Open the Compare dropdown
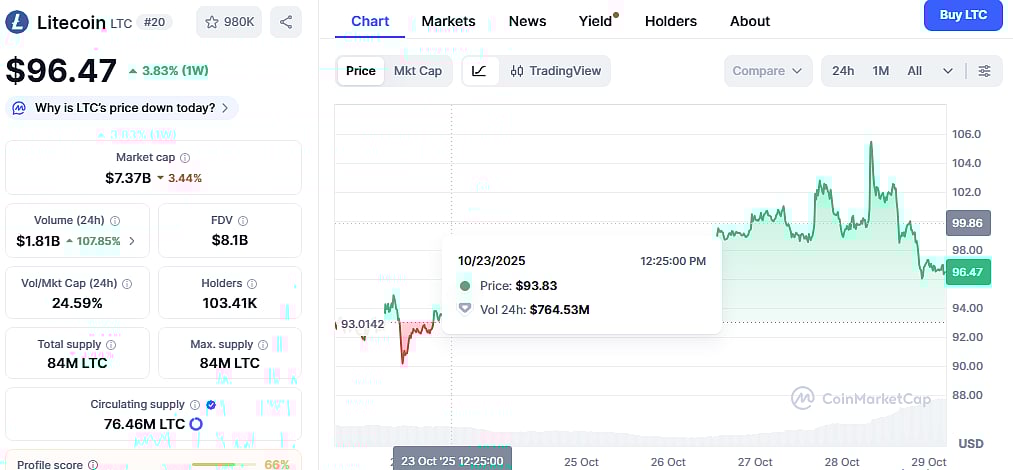Image resolution: width=1013 pixels, height=470 pixels. pos(767,71)
